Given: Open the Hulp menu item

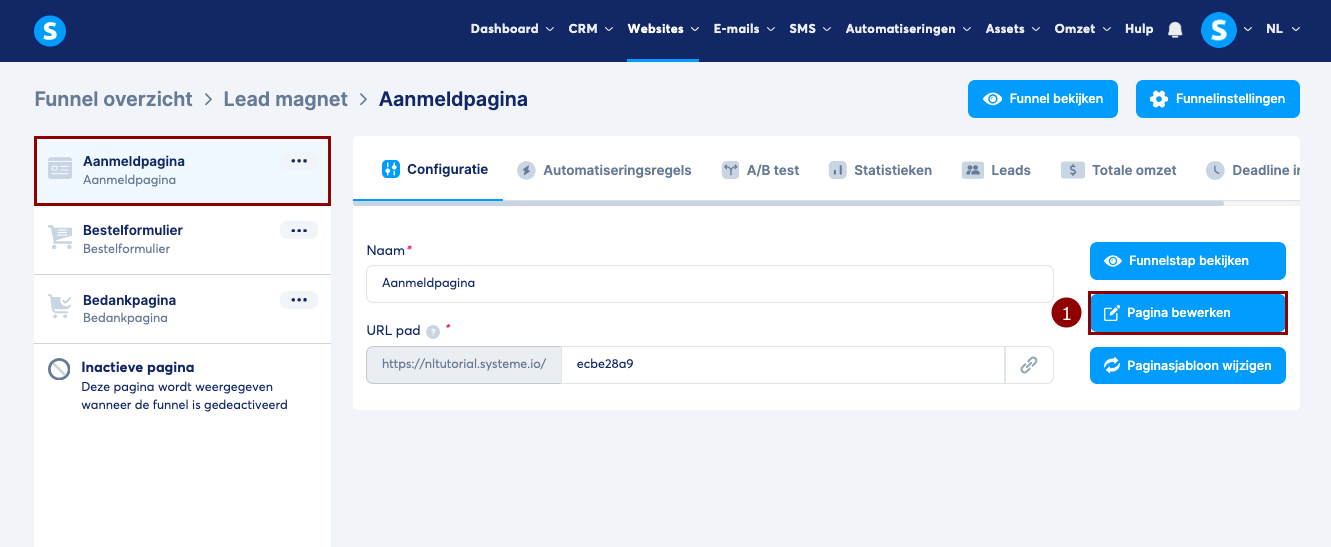Looking at the screenshot, I should (1139, 29).
